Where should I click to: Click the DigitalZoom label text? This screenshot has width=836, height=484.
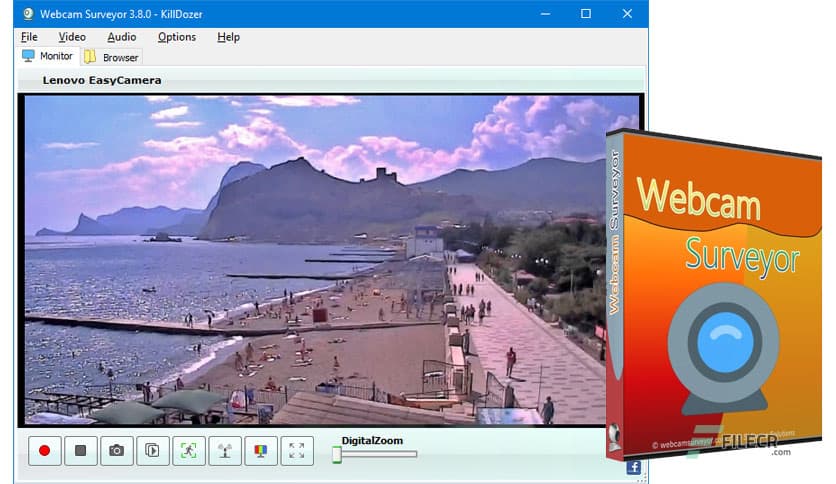[x=372, y=440]
